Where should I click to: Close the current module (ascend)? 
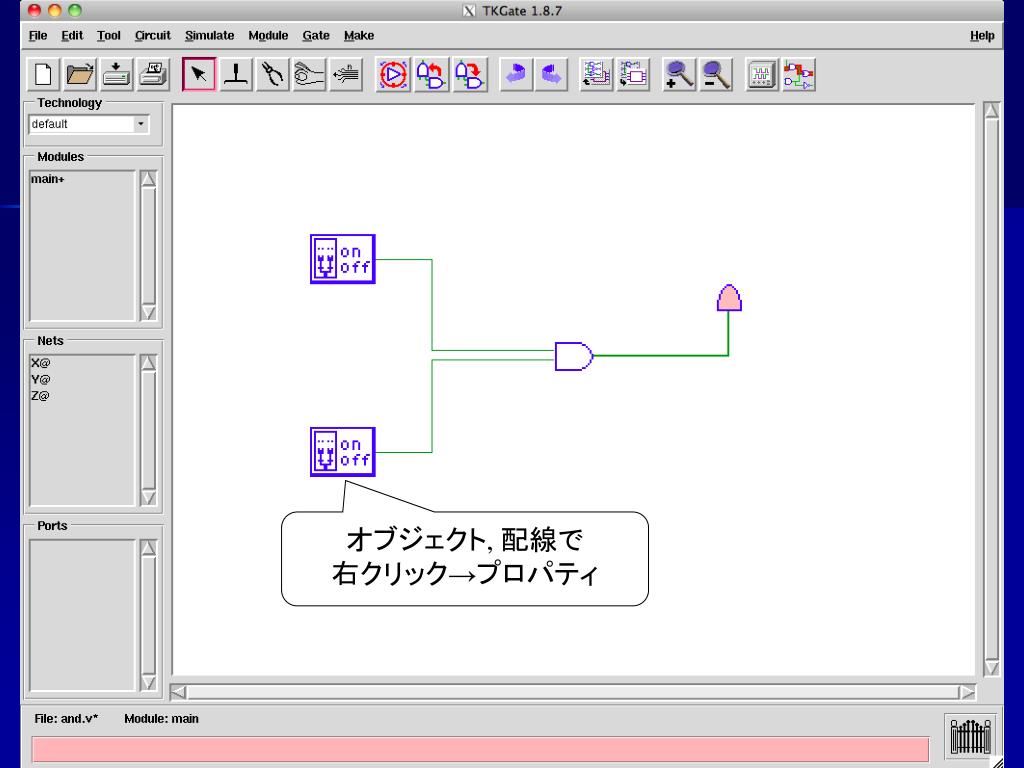click(633, 74)
